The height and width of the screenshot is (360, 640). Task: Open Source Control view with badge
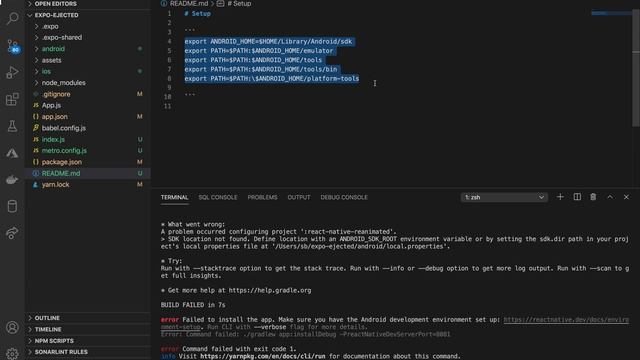tap(12, 46)
